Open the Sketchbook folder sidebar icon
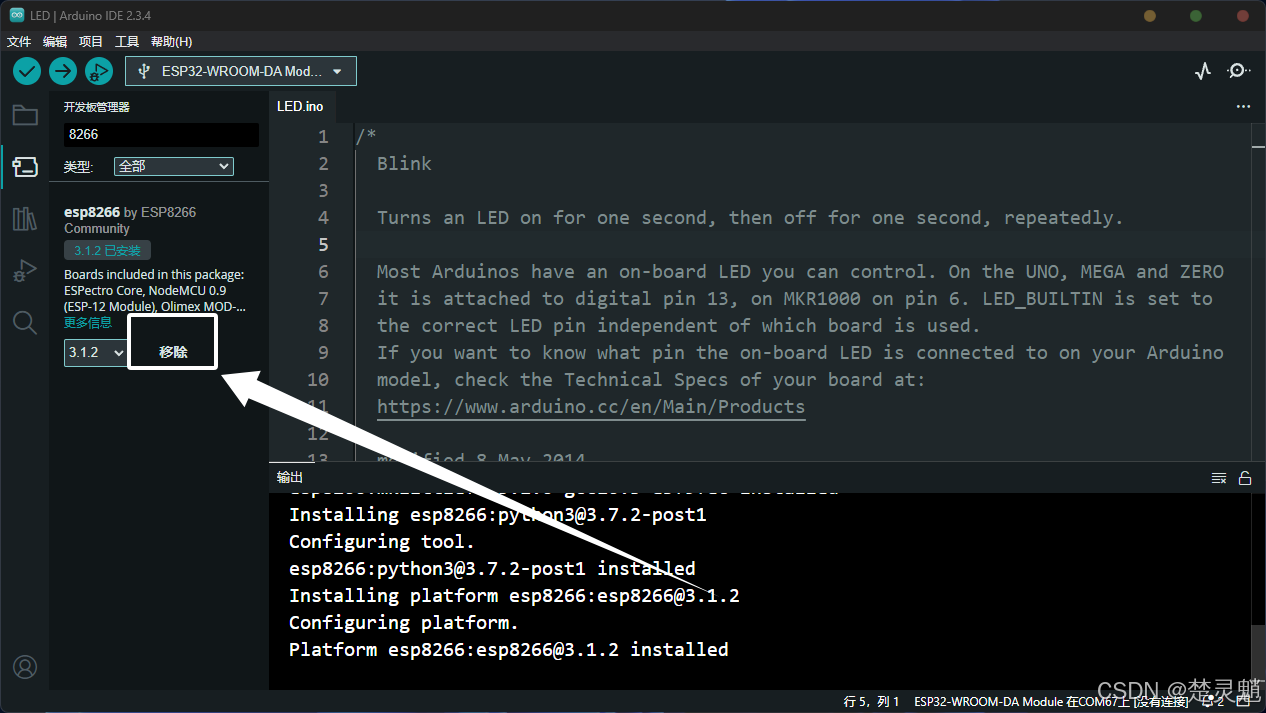Image resolution: width=1266 pixels, height=713 pixels. click(25, 115)
